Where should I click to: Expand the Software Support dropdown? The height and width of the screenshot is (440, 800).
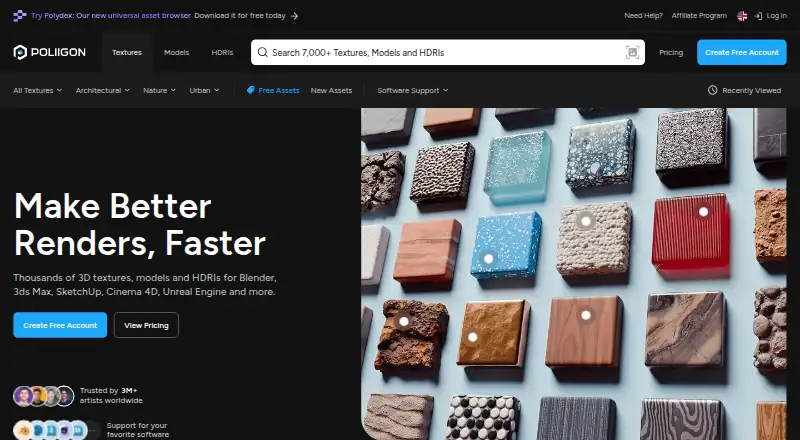413,90
